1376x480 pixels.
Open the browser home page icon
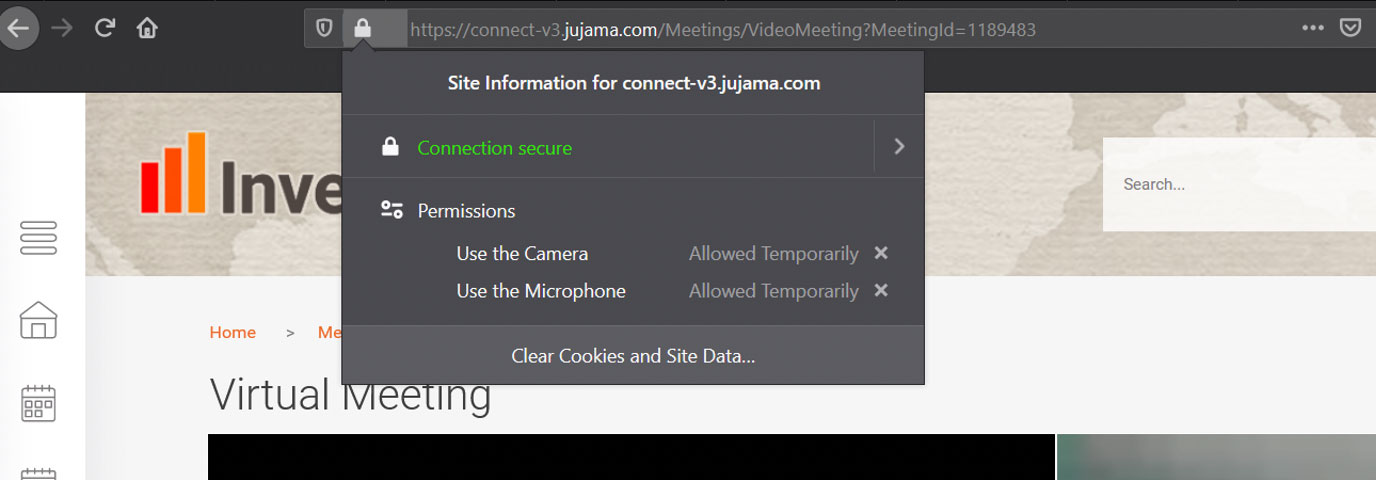147,28
